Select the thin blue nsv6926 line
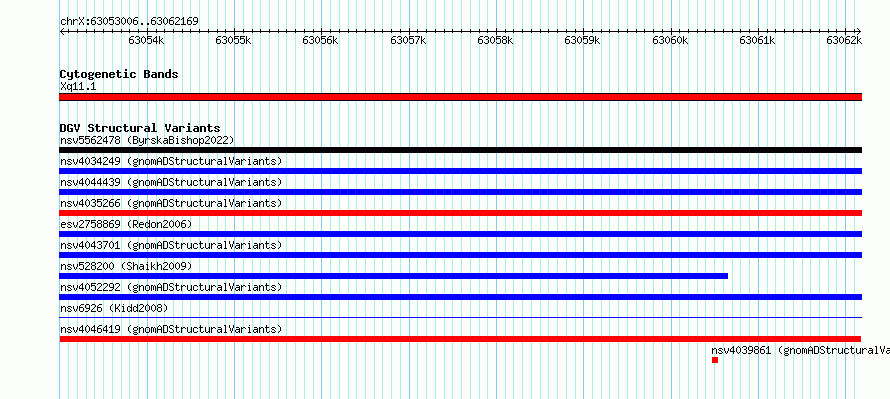Image resolution: width=890 pixels, height=399 pixels. tap(460, 318)
